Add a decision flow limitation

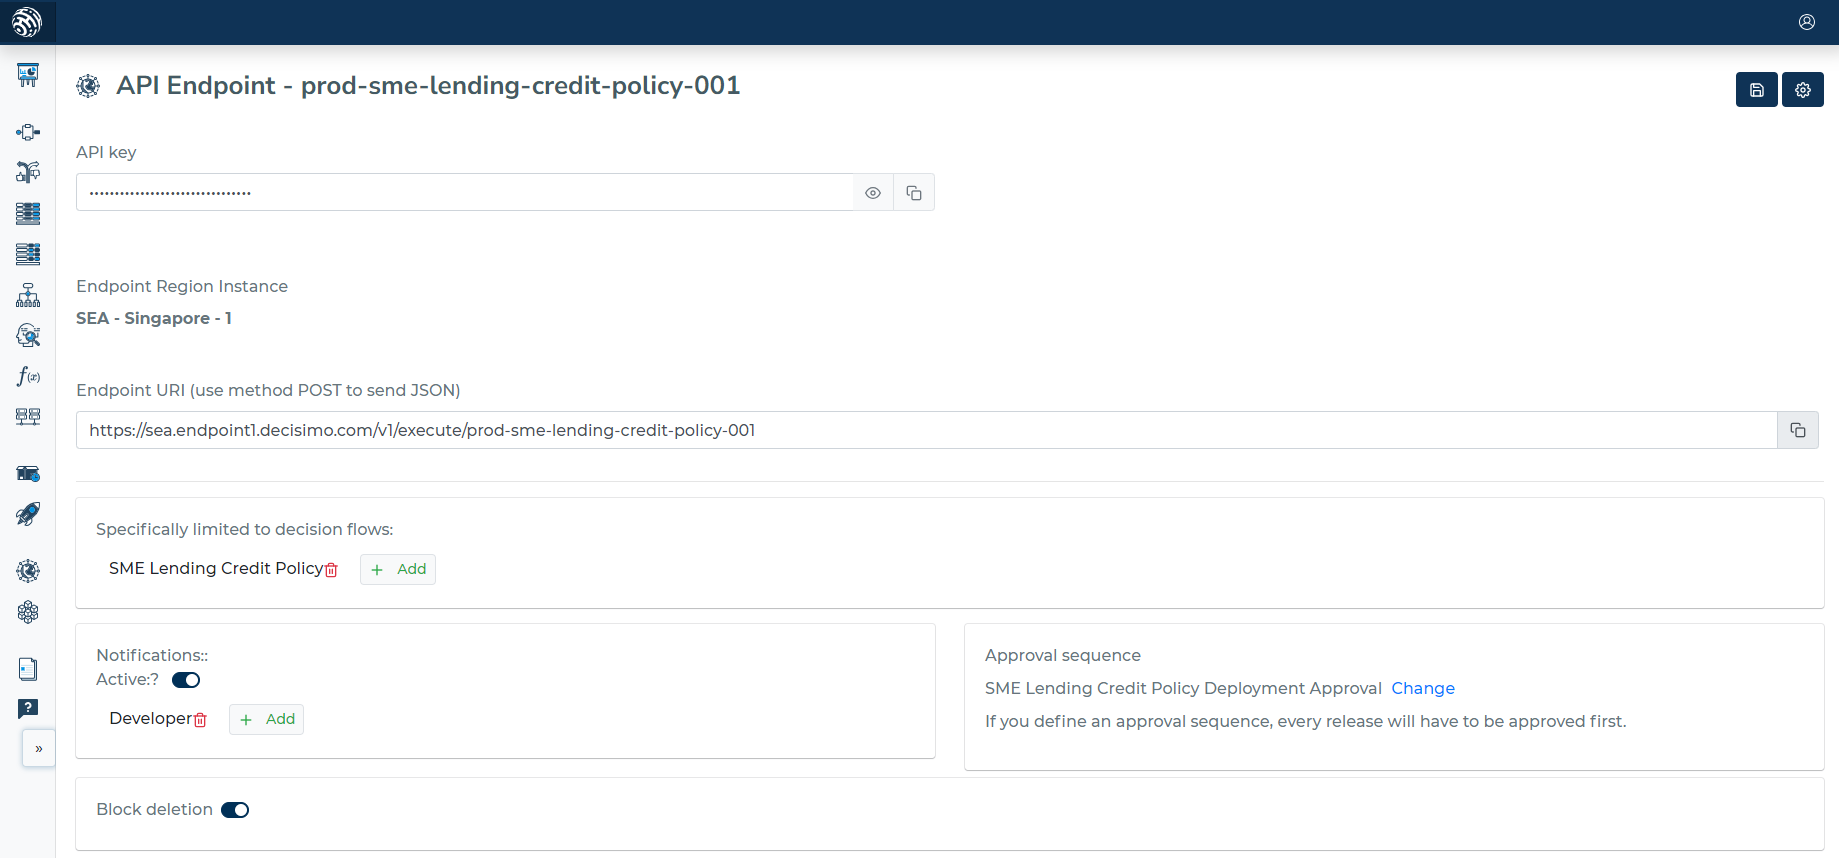[398, 569]
